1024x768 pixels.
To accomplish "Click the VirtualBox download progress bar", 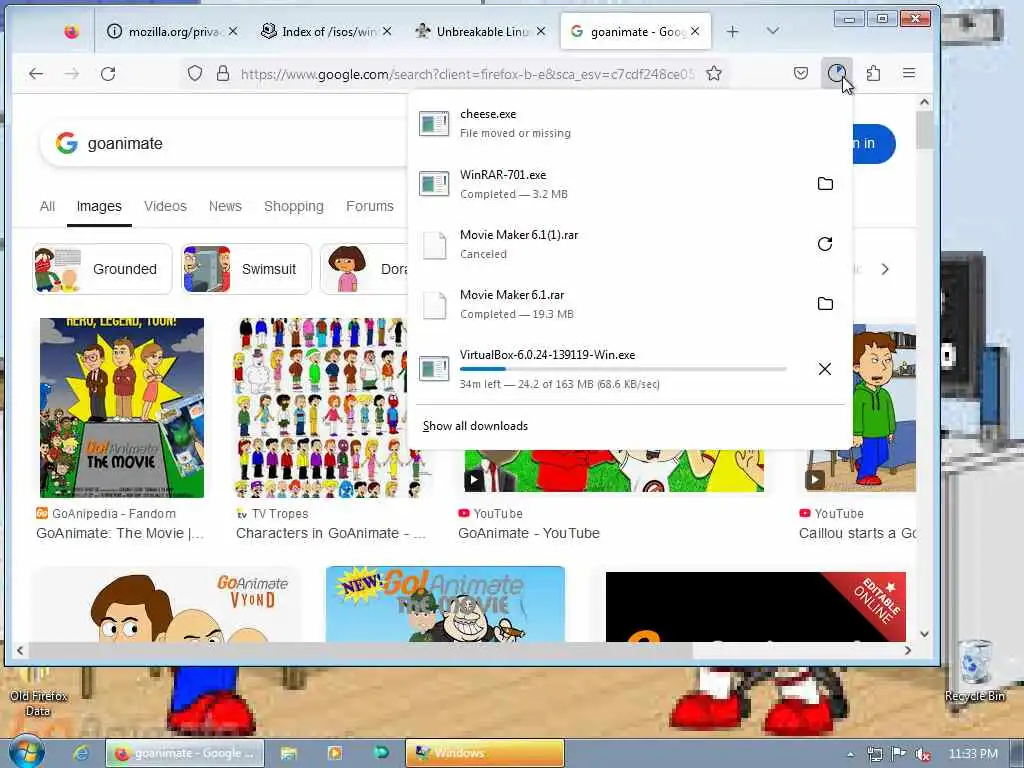I will (623, 369).
